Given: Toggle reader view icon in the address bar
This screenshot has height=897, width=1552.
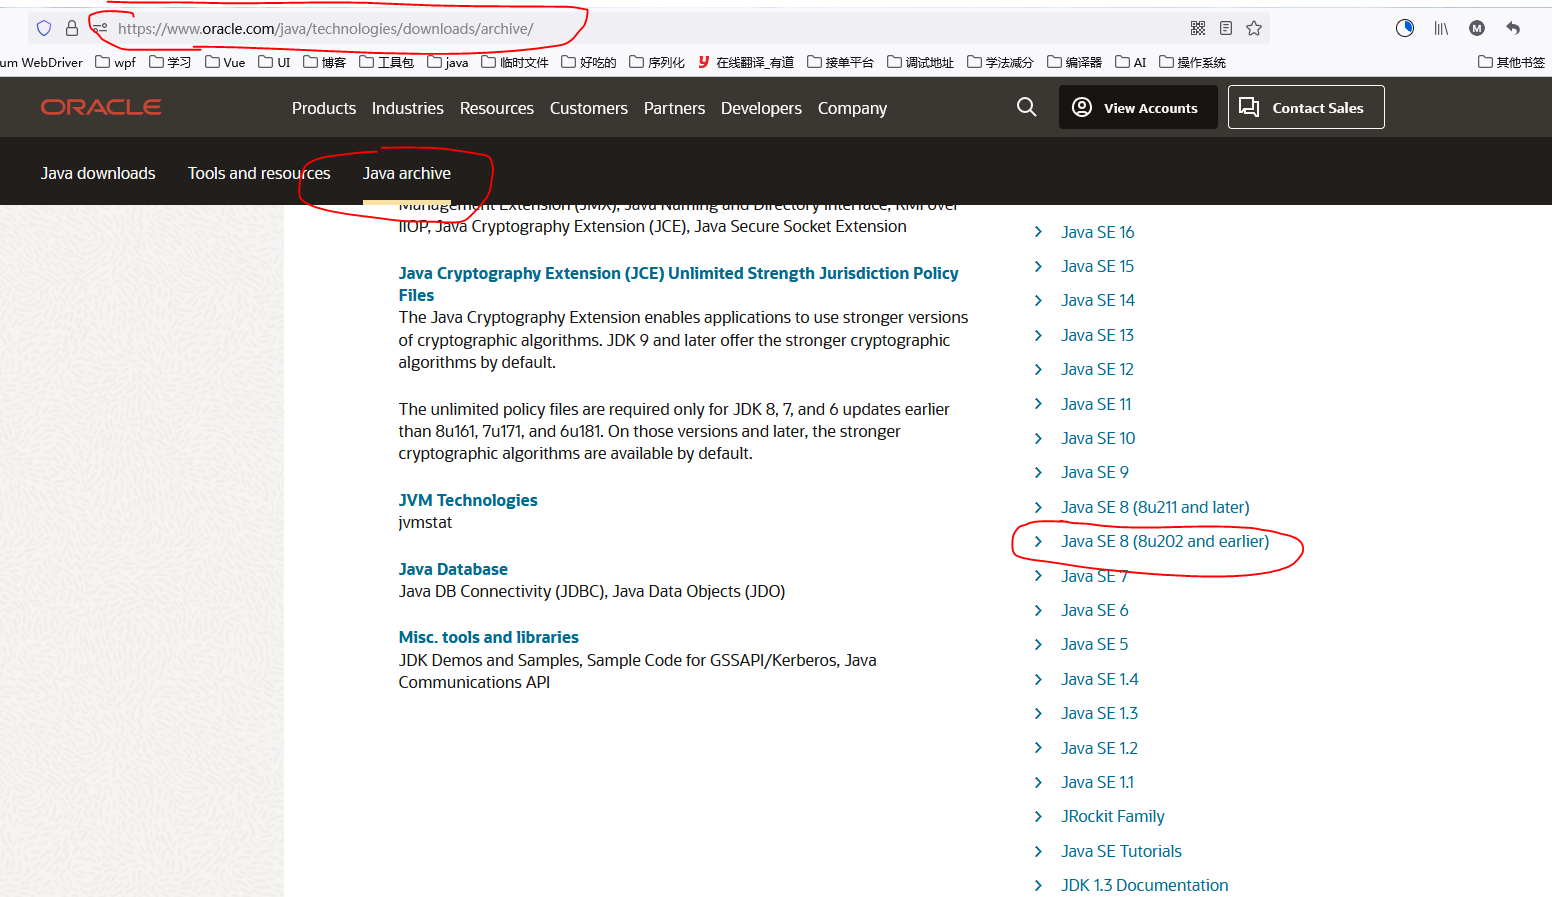Looking at the screenshot, I should (x=1226, y=28).
